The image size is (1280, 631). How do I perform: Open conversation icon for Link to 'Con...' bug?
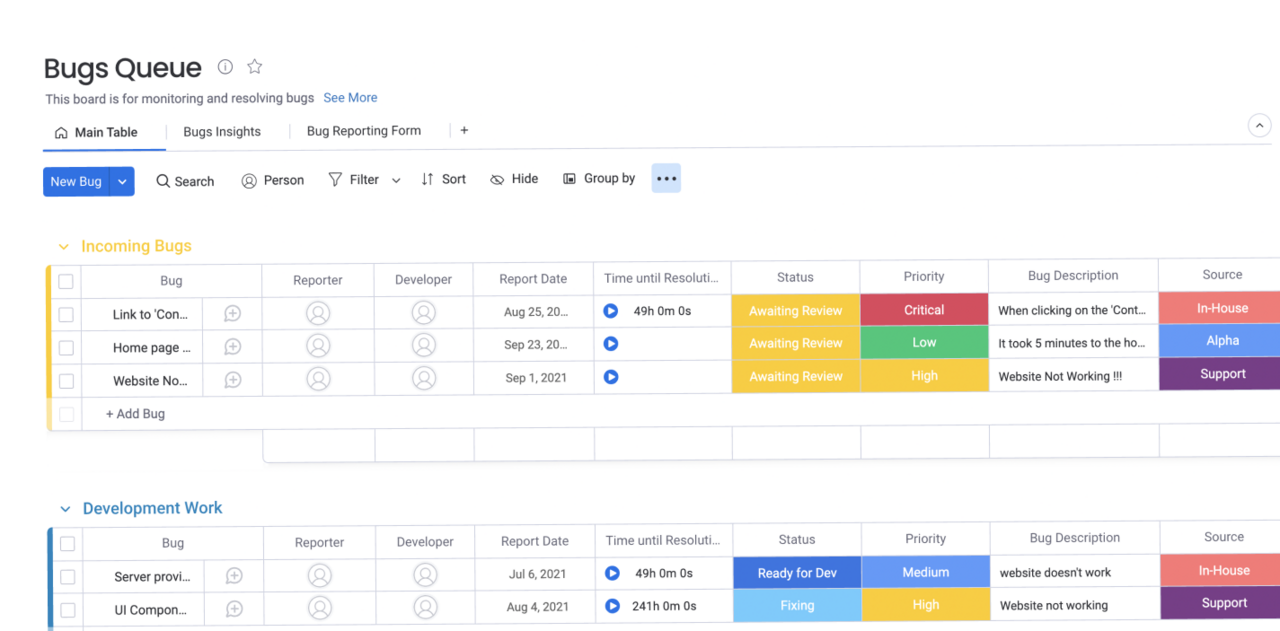[232, 314]
